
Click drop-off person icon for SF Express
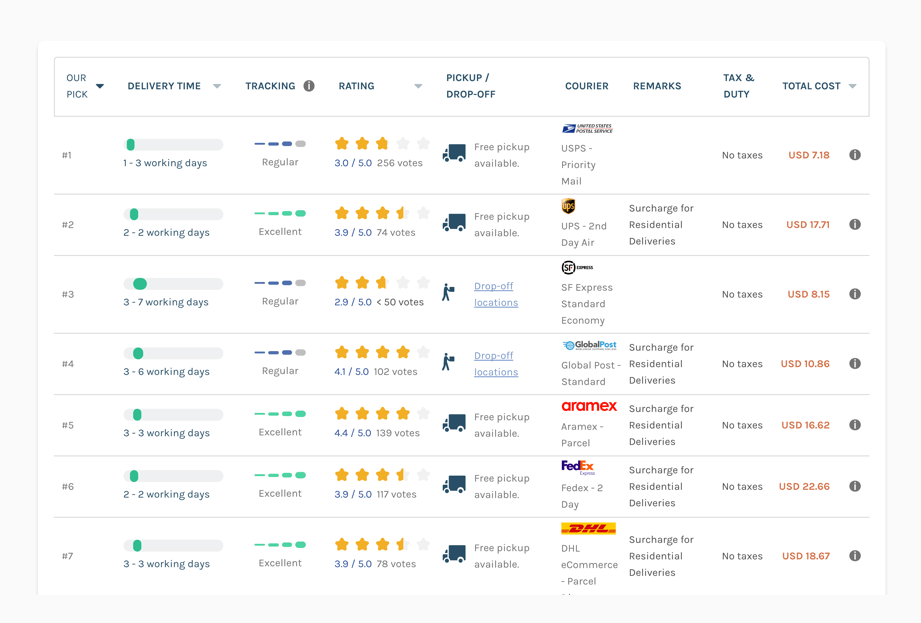click(449, 293)
